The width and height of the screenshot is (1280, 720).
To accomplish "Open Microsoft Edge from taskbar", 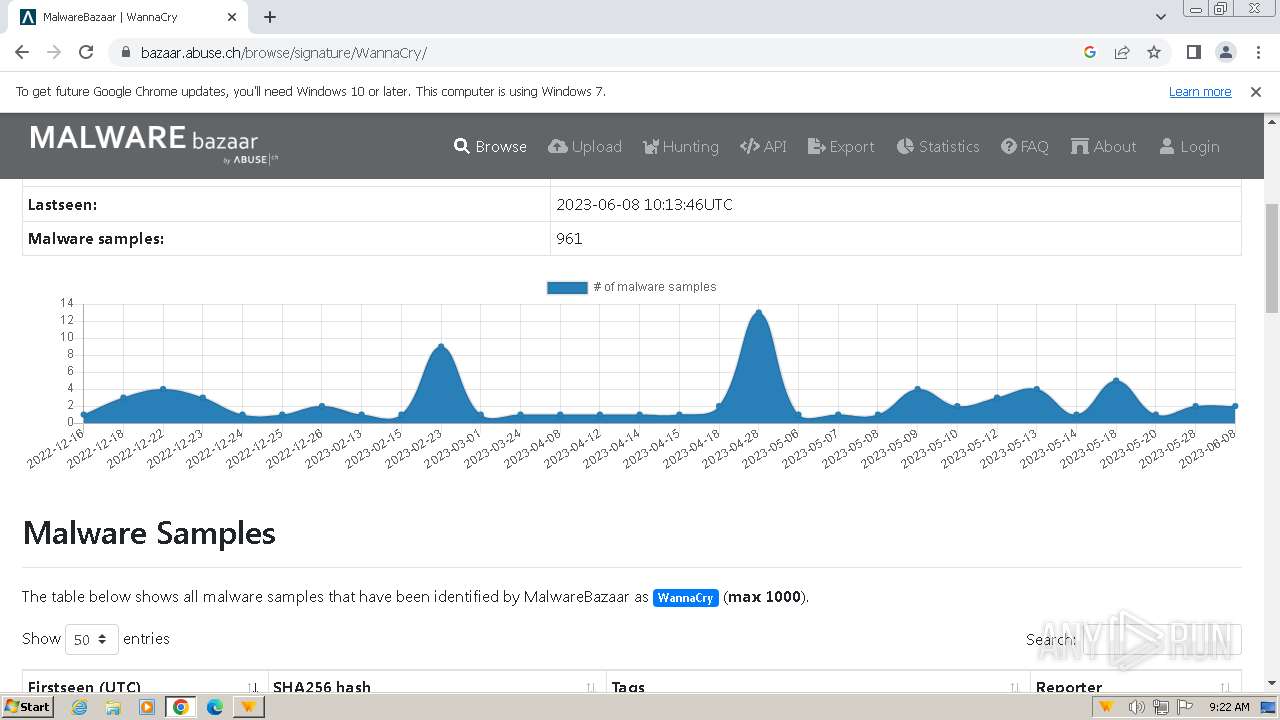I will click(215, 707).
